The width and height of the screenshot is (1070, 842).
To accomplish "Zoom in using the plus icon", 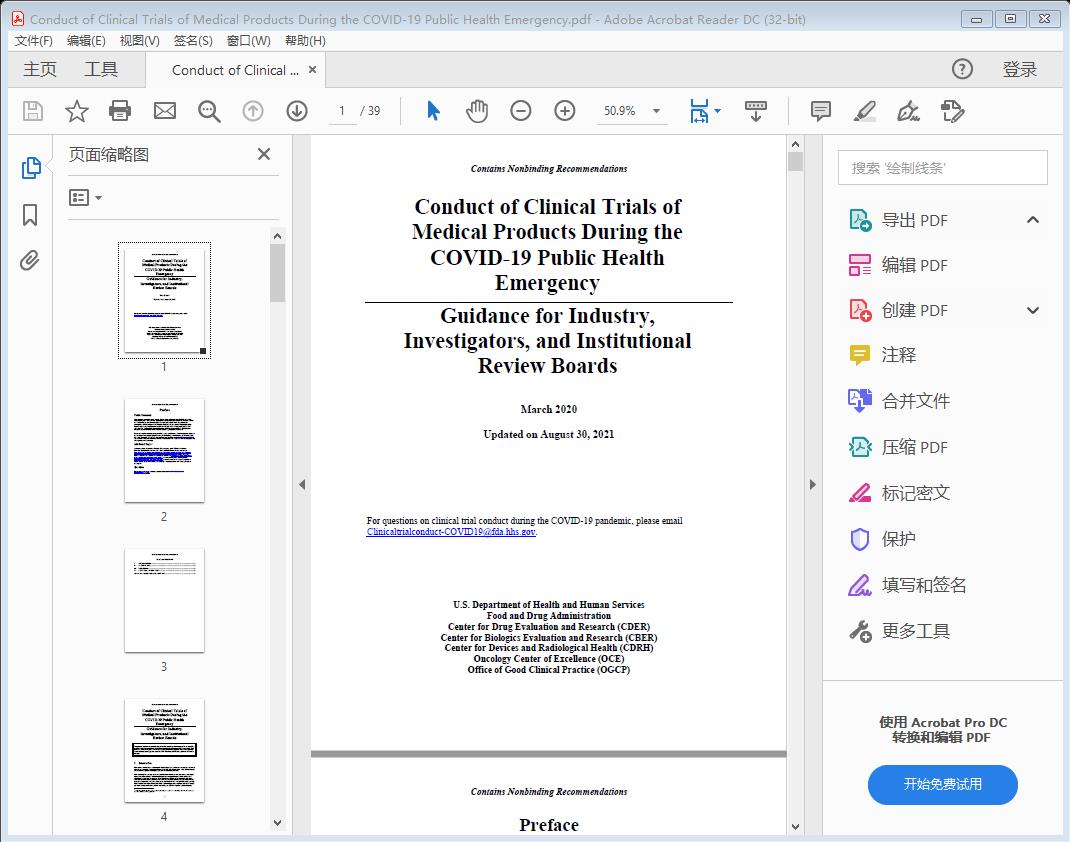I will 564,111.
